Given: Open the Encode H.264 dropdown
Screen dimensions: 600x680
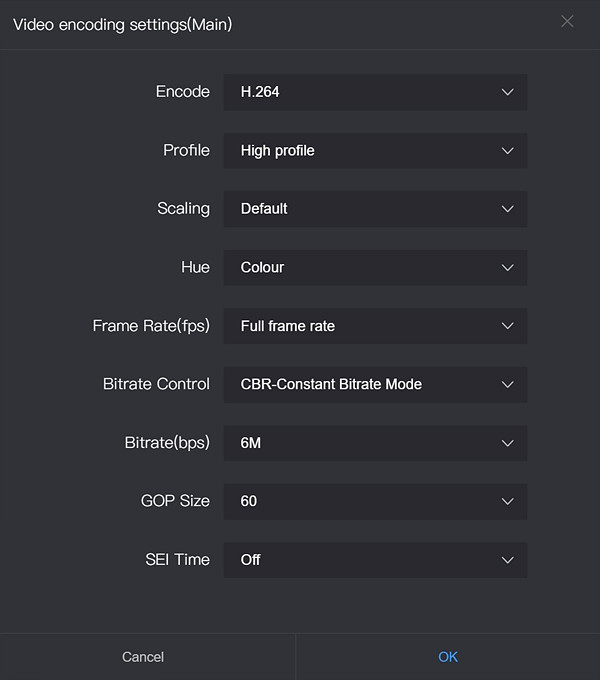Looking at the screenshot, I should pyautogui.click(x=374, y=92).
